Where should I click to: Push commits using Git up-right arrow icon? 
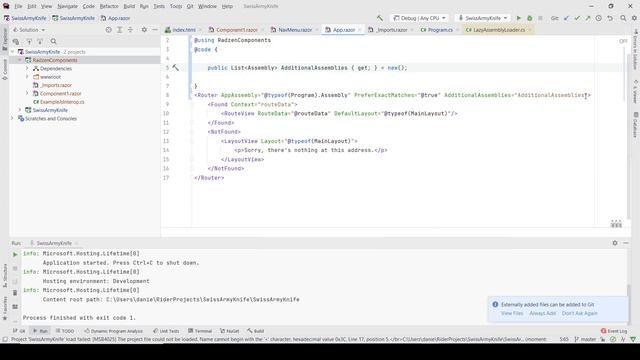[588, 18]
